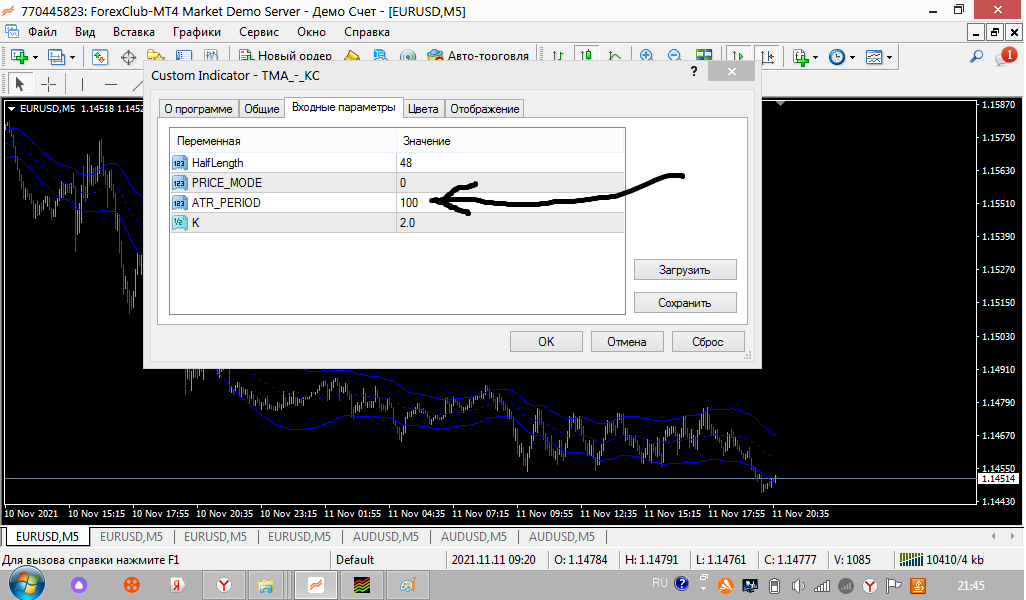Click the K value 2.0 cell
Image resolution: width=1026 pixels, height=600 pixels.
[x=510, y=222]
